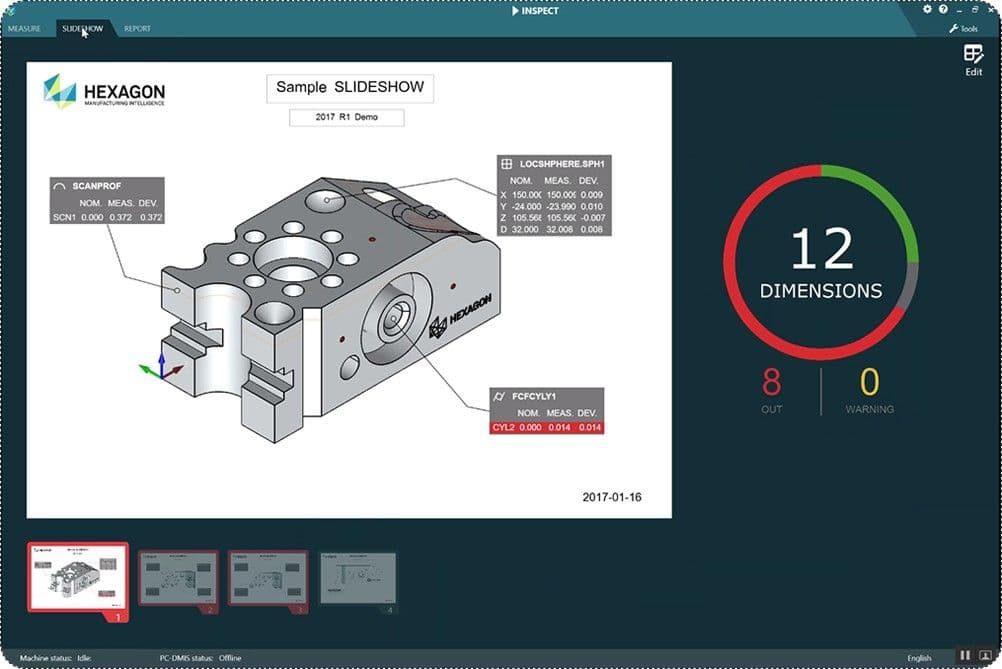
Task: Click the XYZ coordinate axes triad
Action: tap(159, 370)
